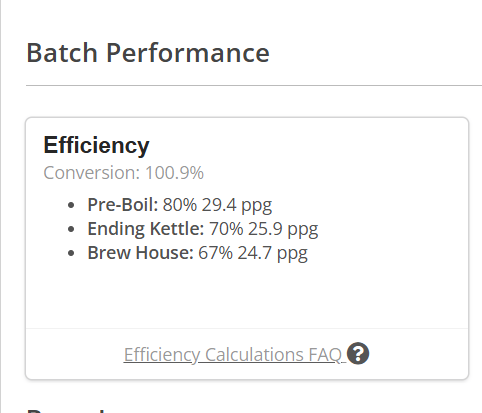
Task: Click the partially visible heading below the card
Action: 67,410
